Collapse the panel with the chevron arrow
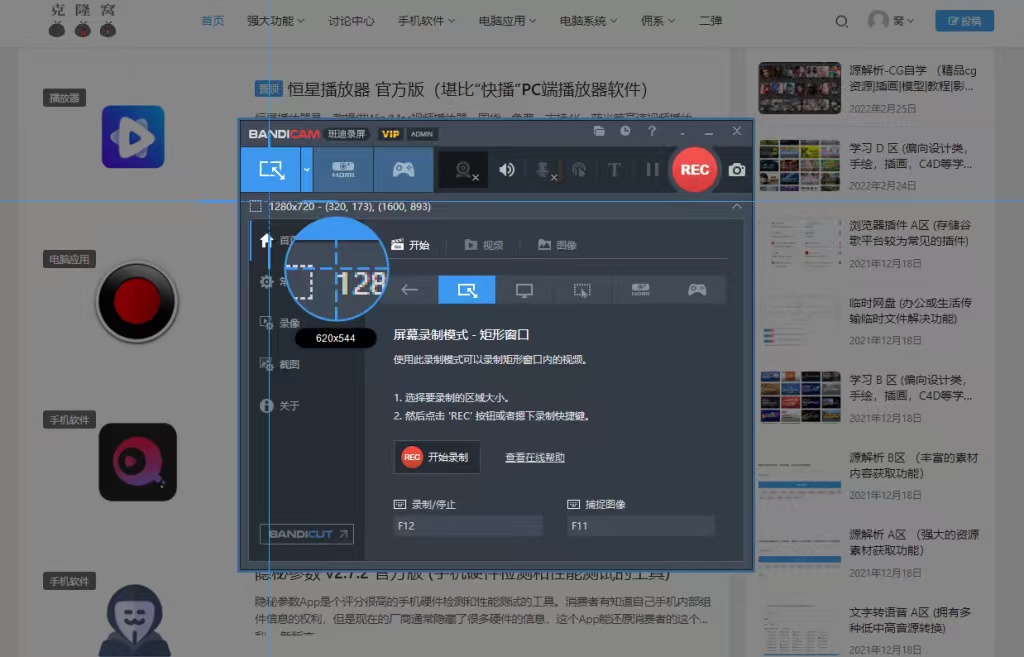Image resolution: width=1024 pixels, height=657 pixels. pyautogui.click(x=737, y=206)
